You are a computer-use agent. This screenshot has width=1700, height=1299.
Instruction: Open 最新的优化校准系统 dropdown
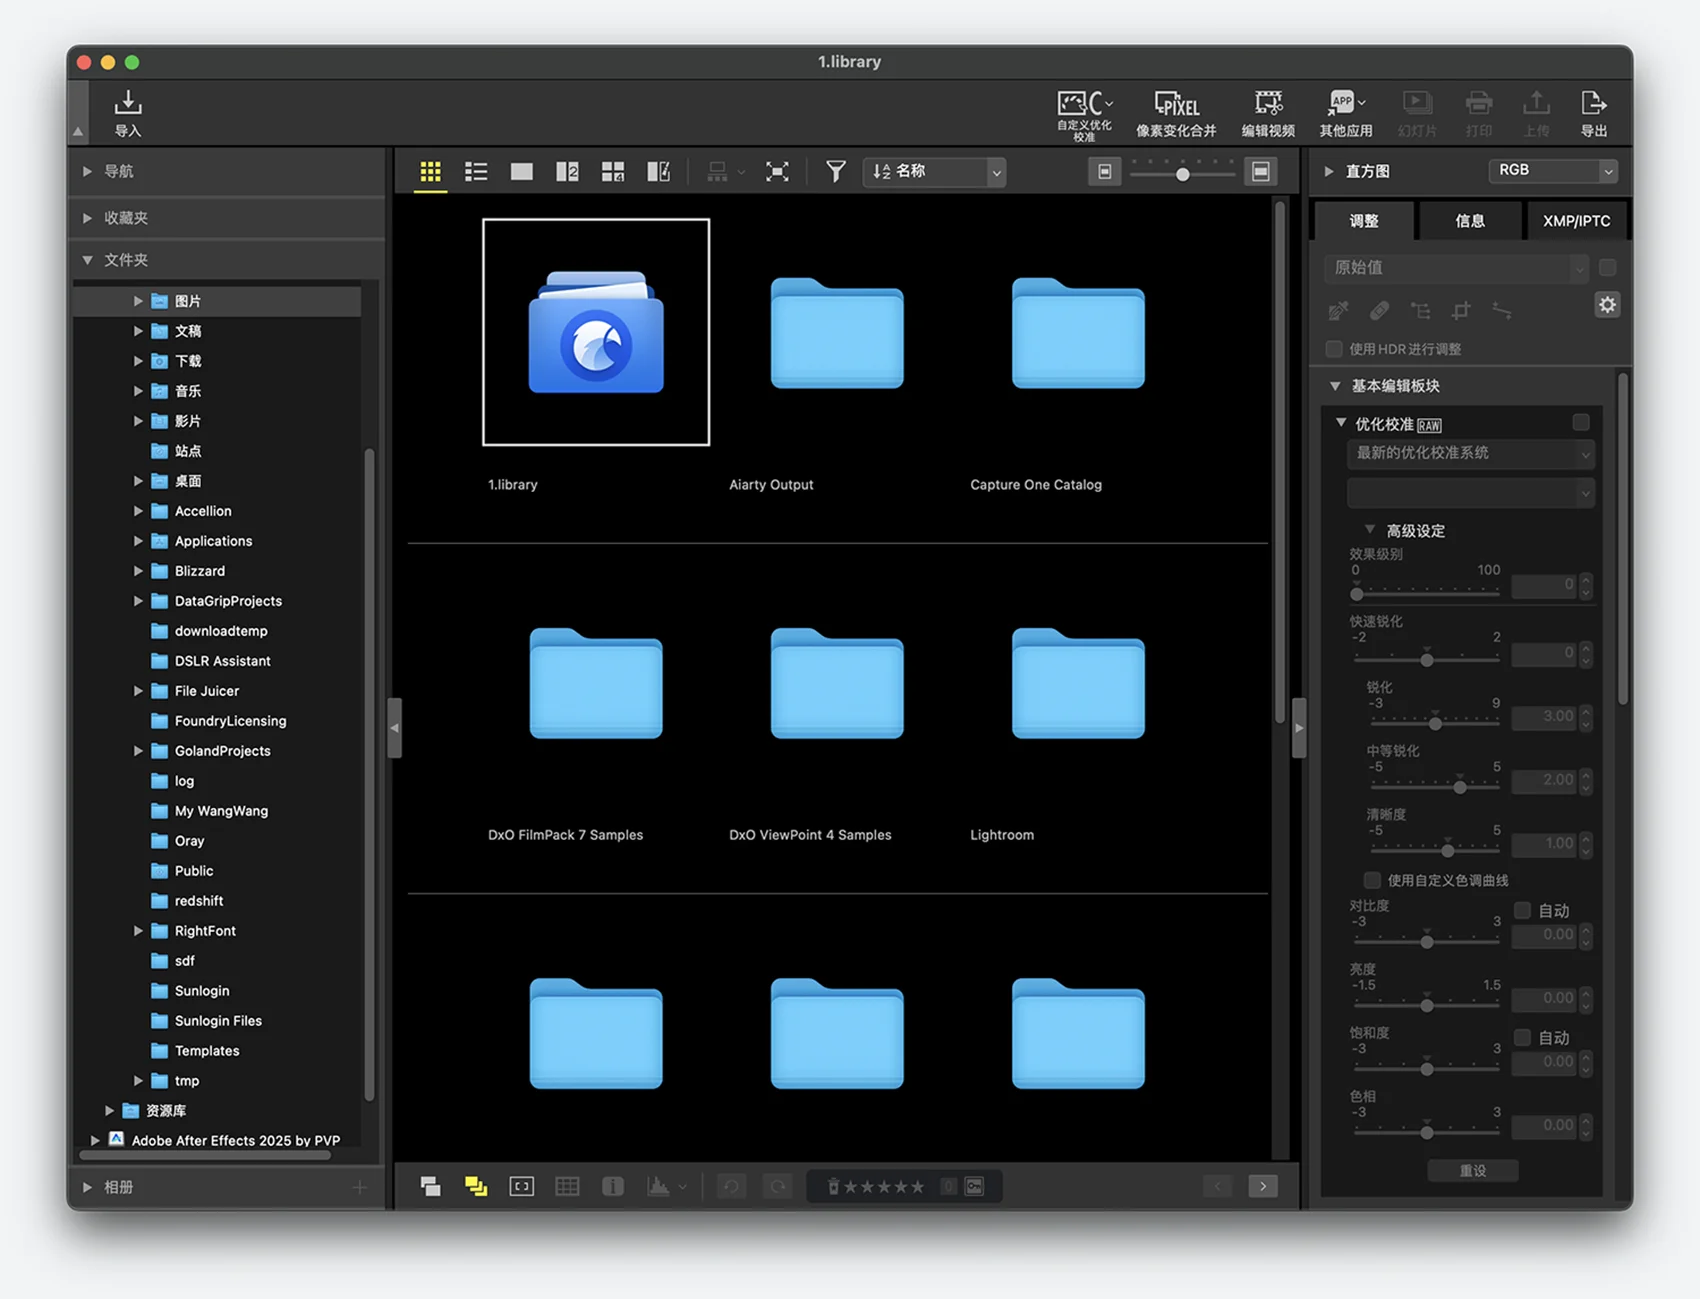[1470, 453]
